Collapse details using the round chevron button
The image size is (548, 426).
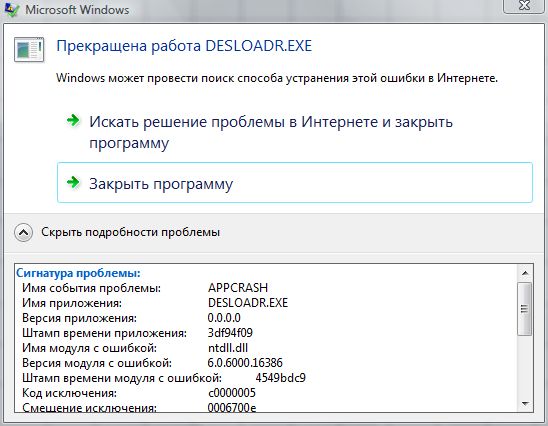23,232
